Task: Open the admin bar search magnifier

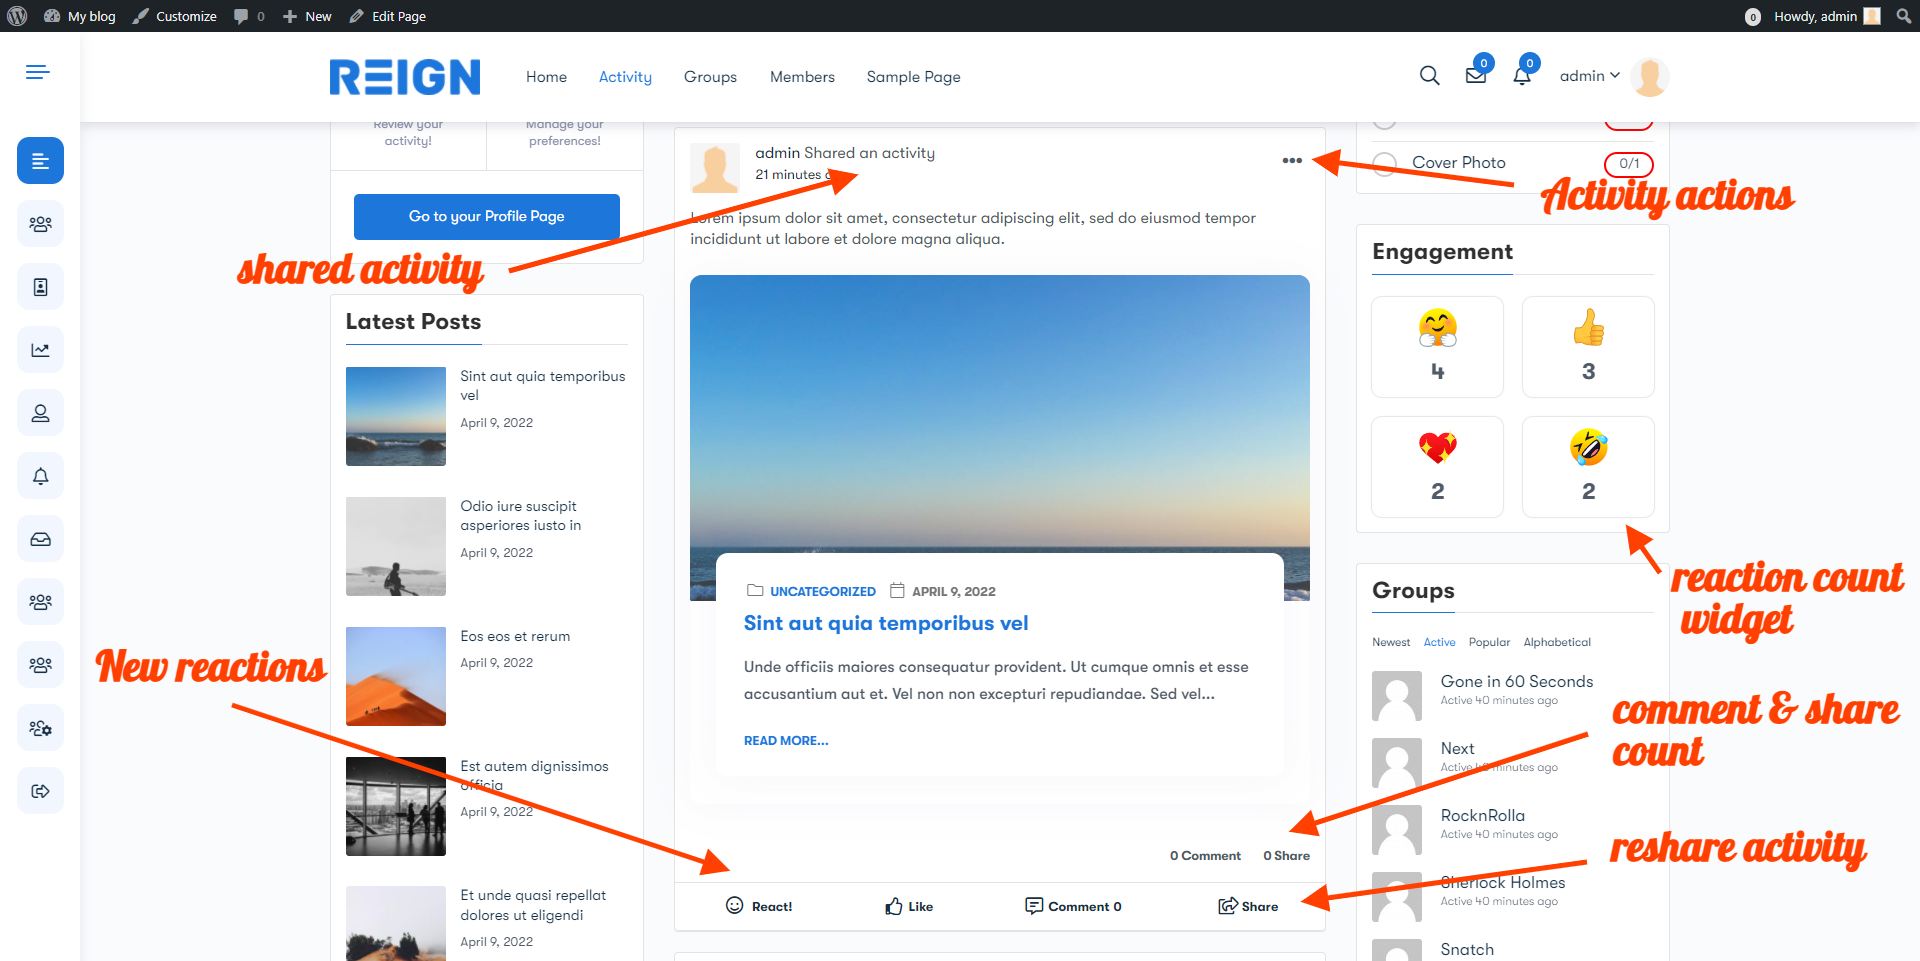Action: pos(1903,16)
